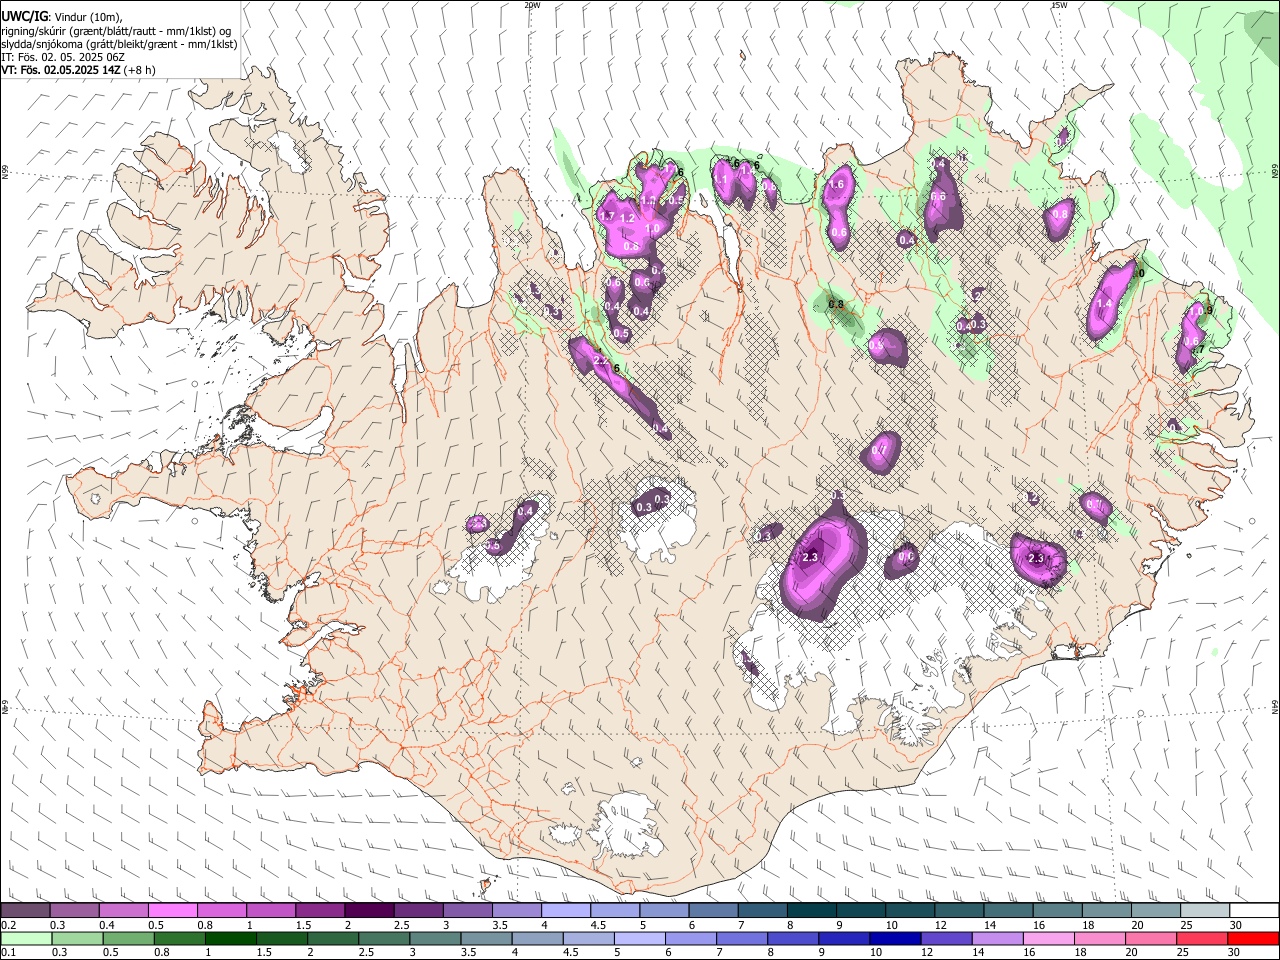Select the white "1.6" precipitation value on the map
Image resolution: width=1280 pixels, height=960 pixels.
coord(837,184)
